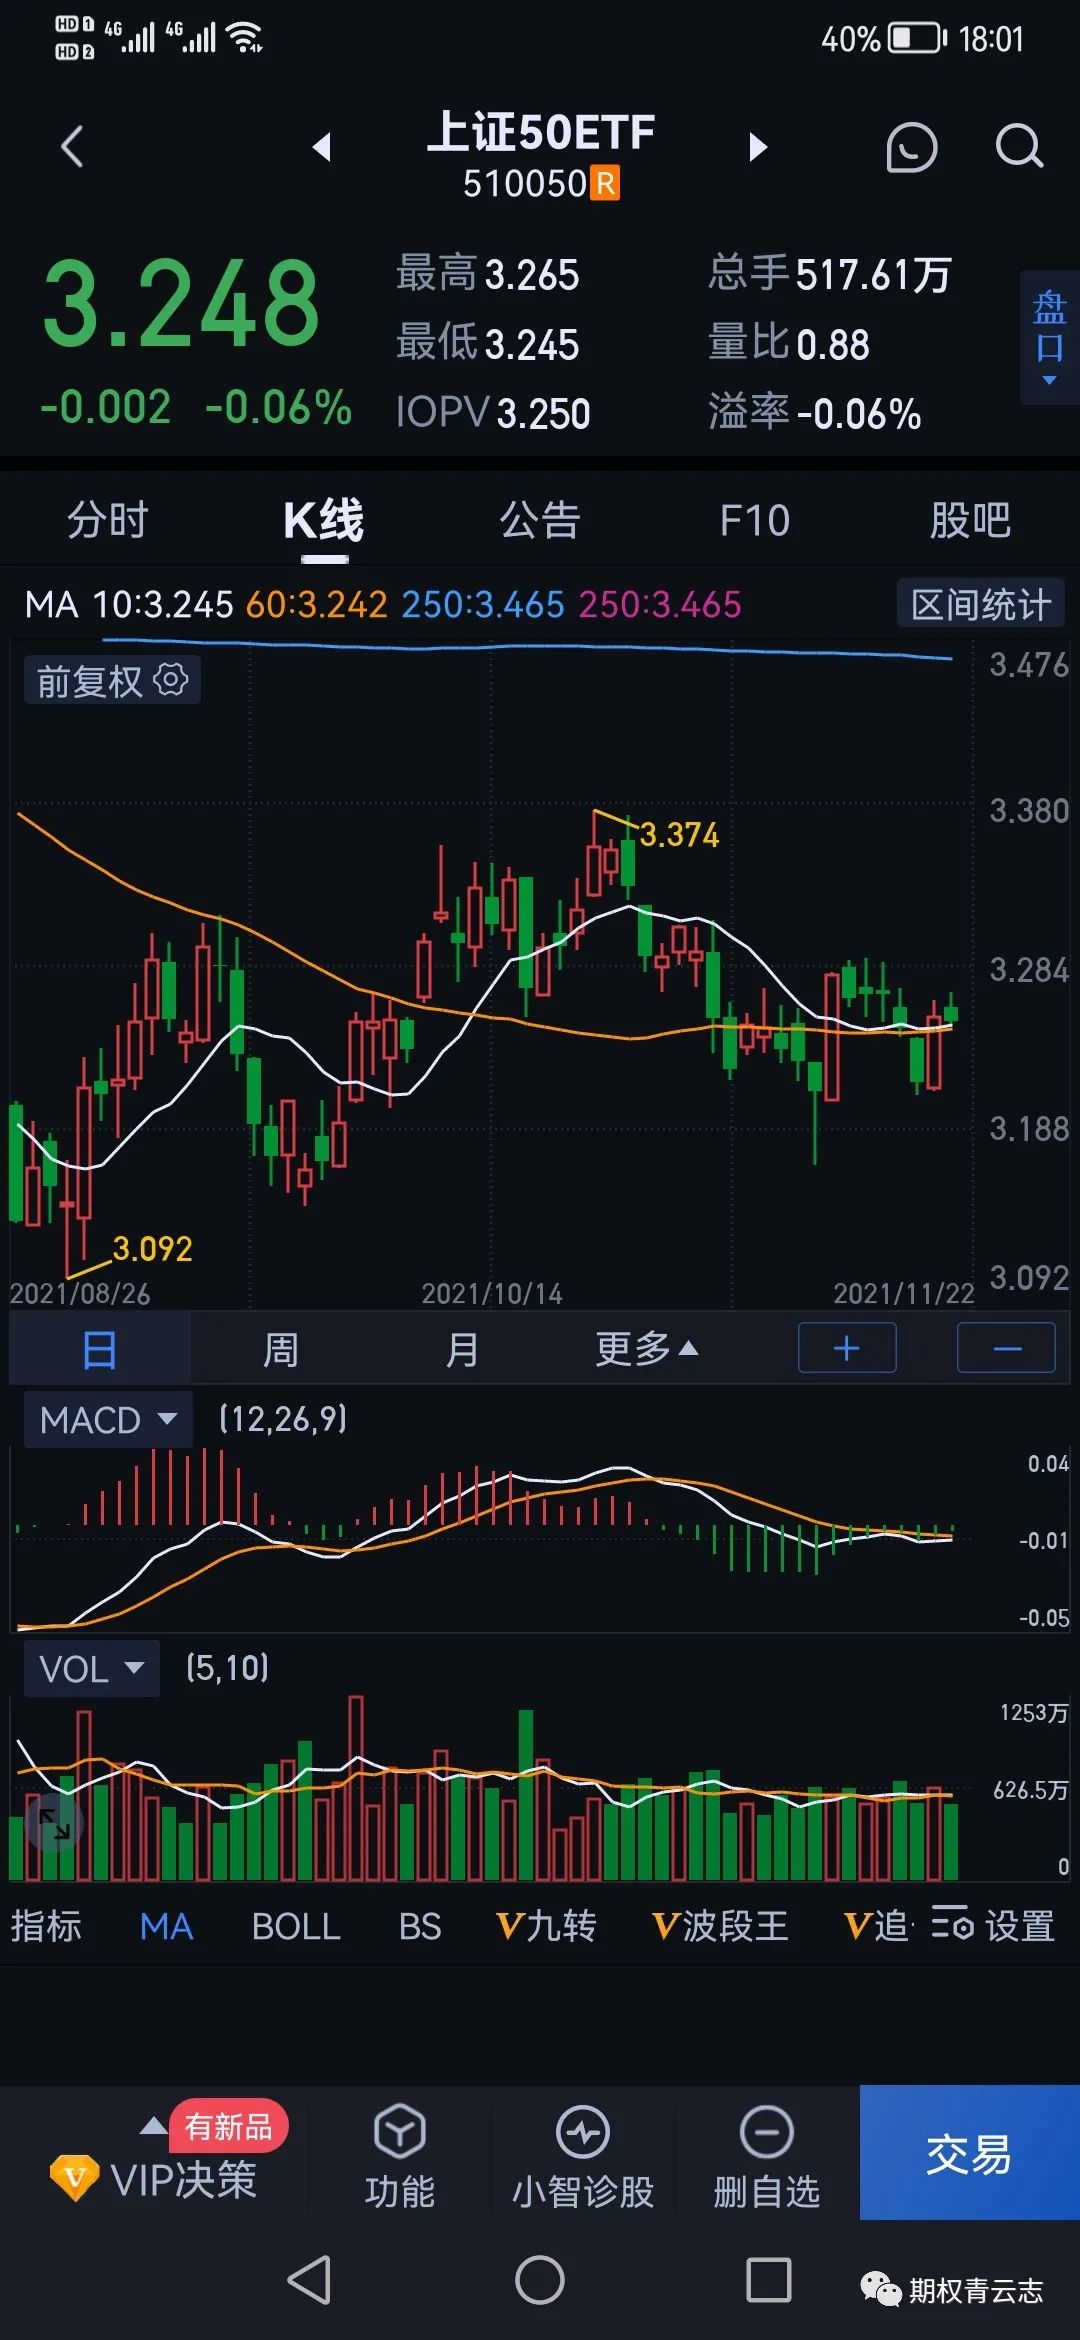Open the VOL indicator dropdown
The height and width of the screenshot is (2340, 1080).
(91, 1669)
